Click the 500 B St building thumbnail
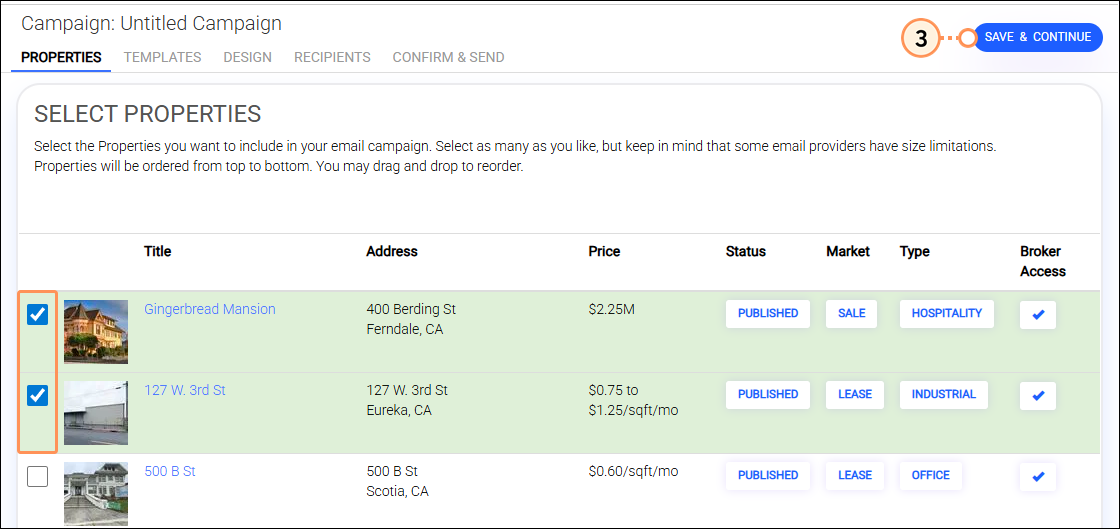This screenshot has width=1120, height=529. [x=96, y=493]
